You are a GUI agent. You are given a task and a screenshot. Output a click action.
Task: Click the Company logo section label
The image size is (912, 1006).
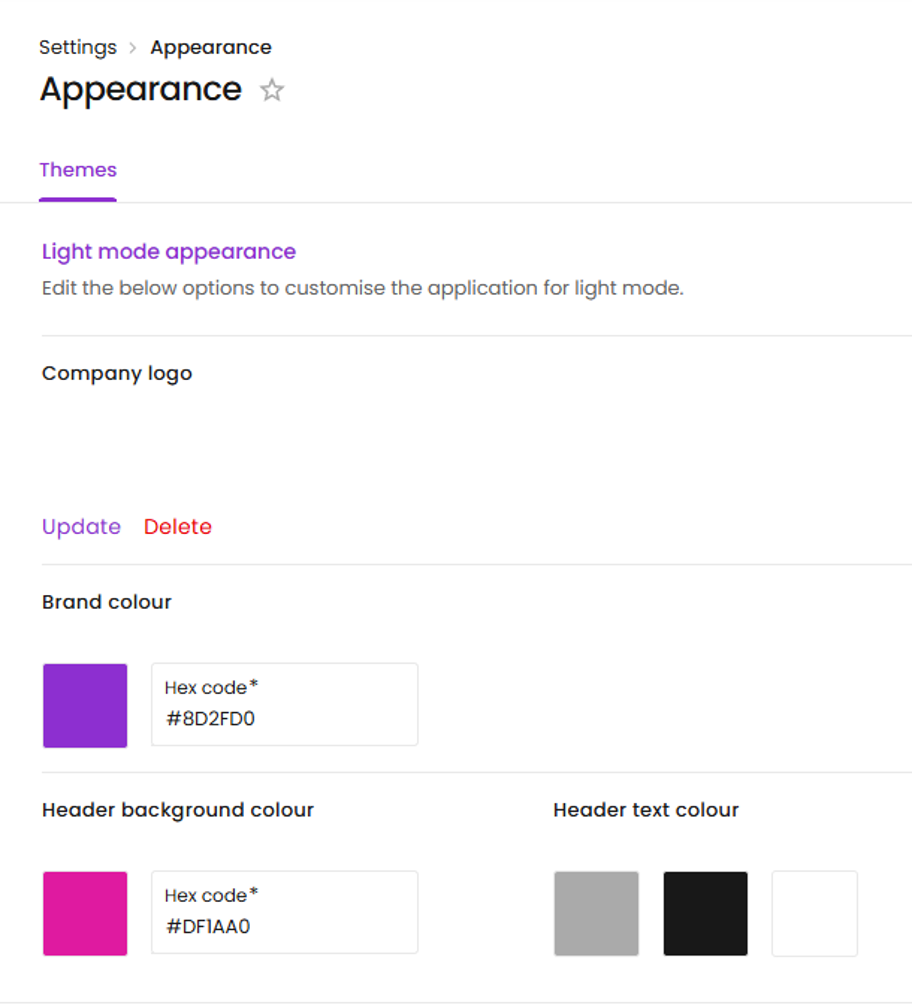[x=117, y=374]
